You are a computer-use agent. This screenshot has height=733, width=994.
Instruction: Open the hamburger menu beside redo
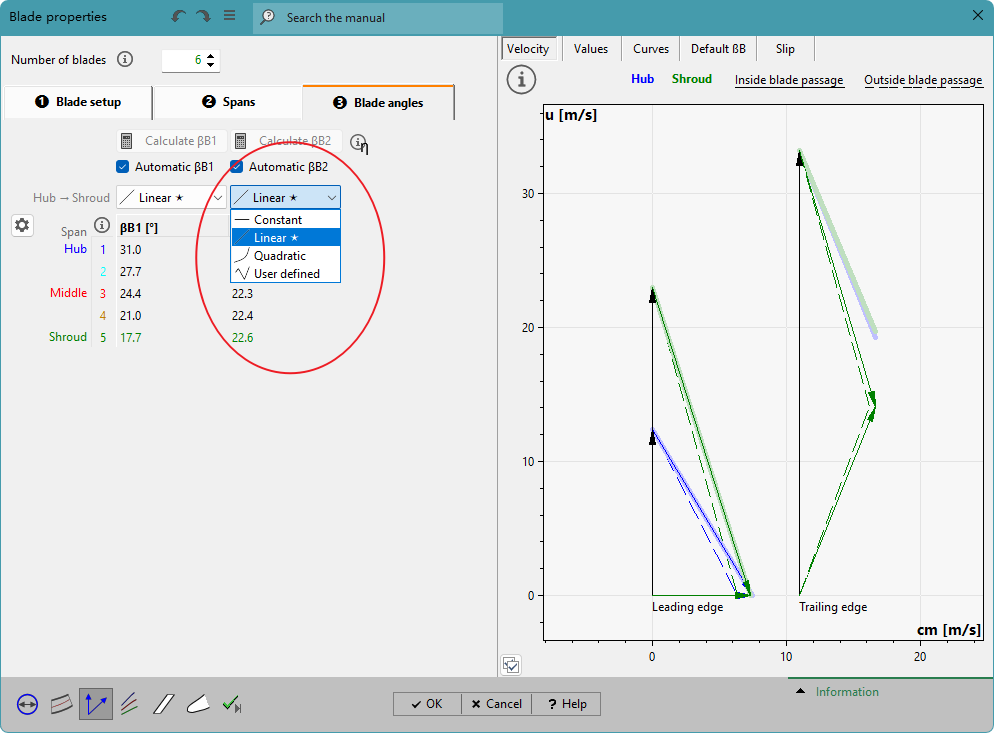[229, 17]
